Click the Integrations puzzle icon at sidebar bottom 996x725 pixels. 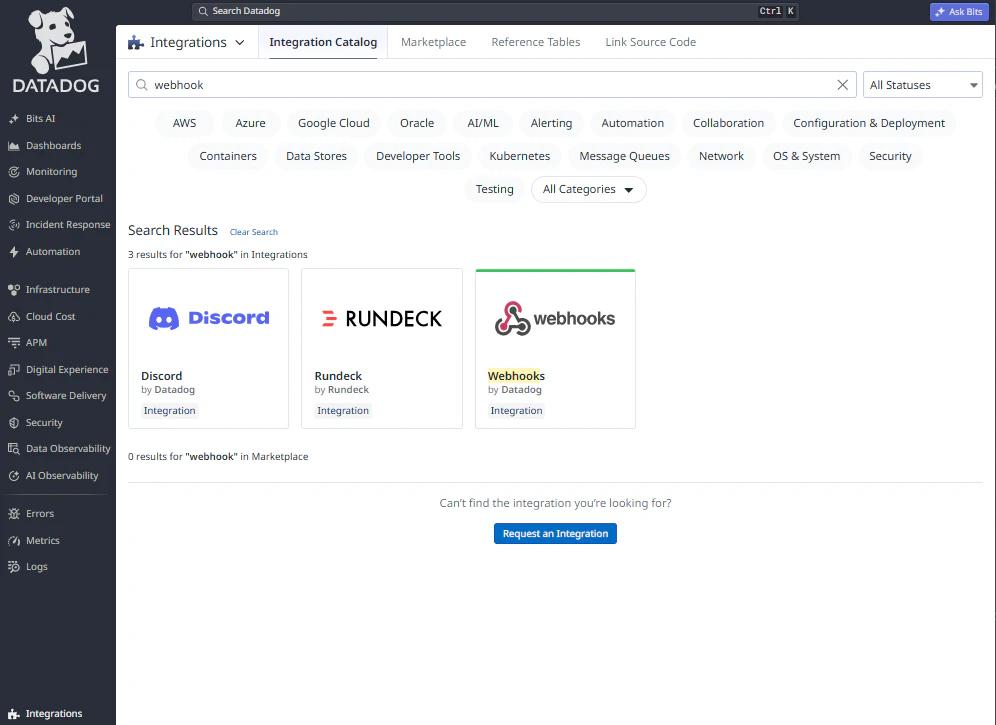[14, 714]
